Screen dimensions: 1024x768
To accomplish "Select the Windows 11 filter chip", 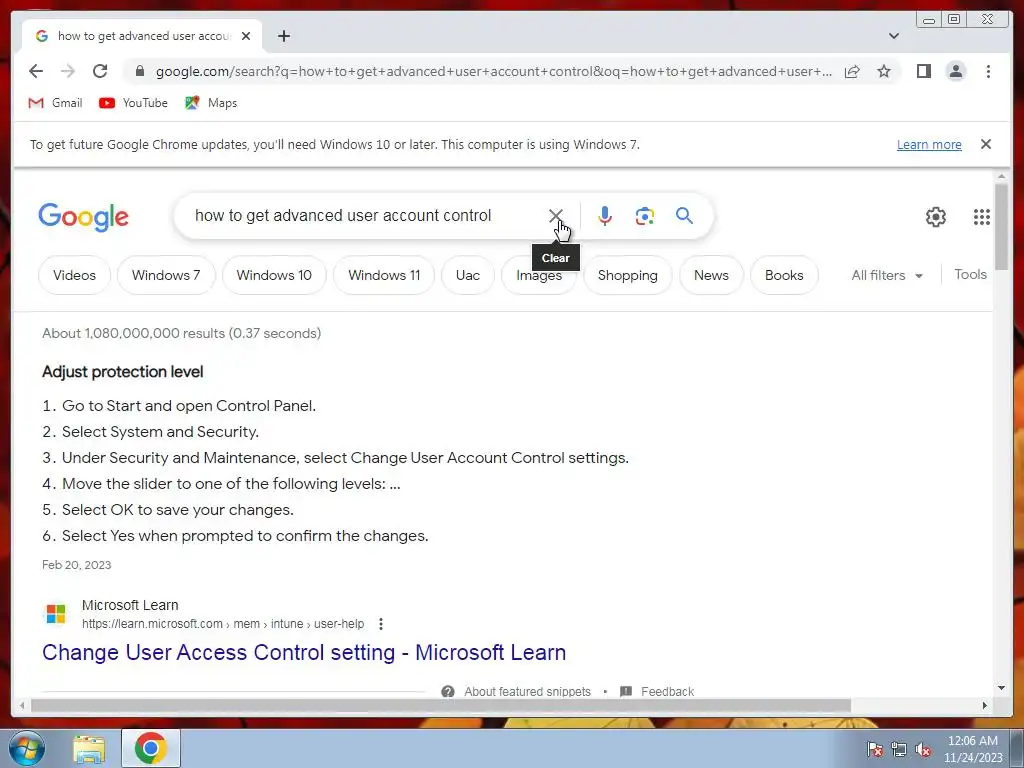I will tap(384, 275).
